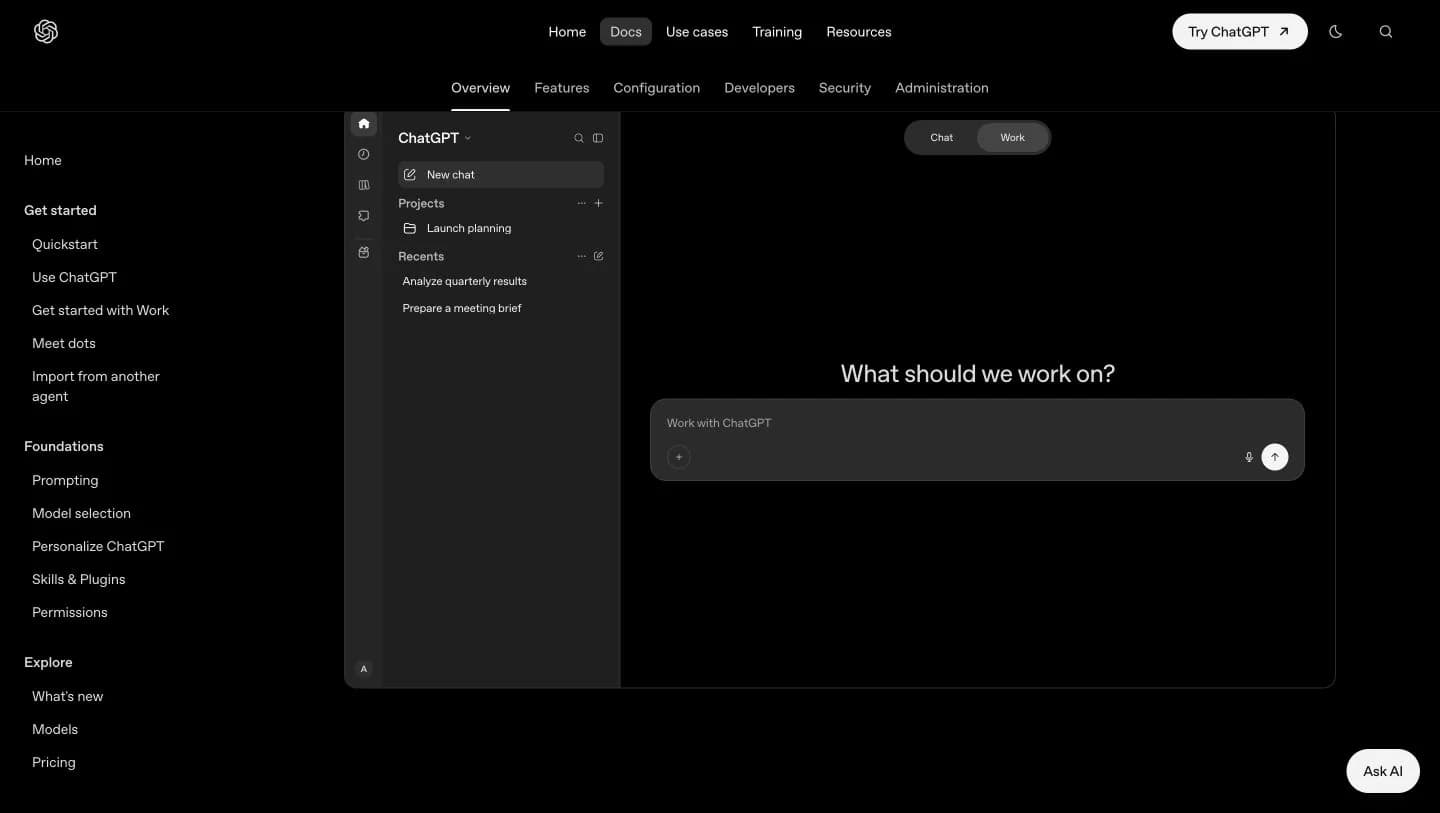Open Model selection in the left sidebar

(82, 513)
